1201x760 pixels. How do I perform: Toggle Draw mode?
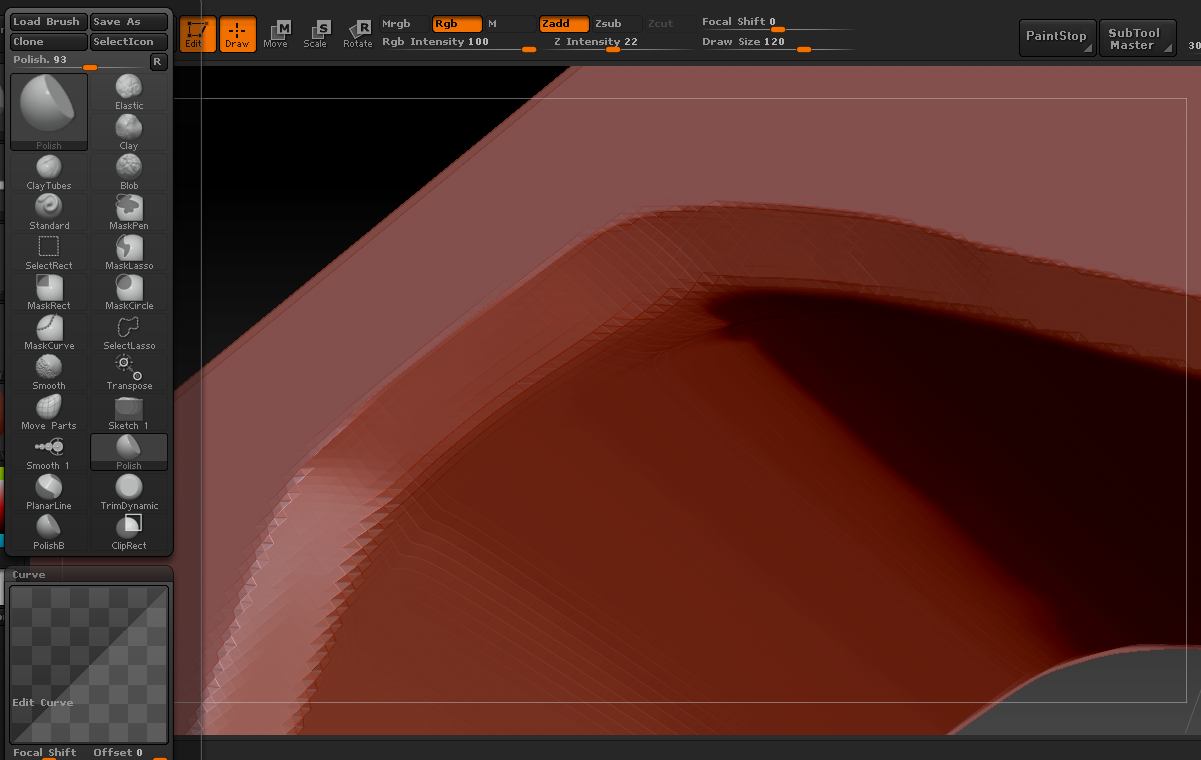click(x=237, y=33)
